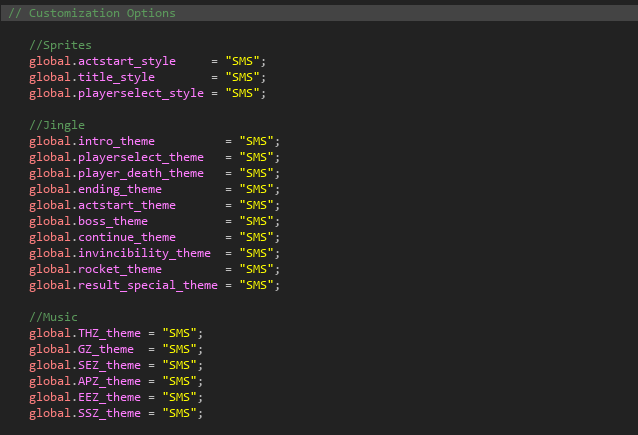638x435 pixels.
Task: Click the global.THZ_theme variable name
Action: click(85, 333)
